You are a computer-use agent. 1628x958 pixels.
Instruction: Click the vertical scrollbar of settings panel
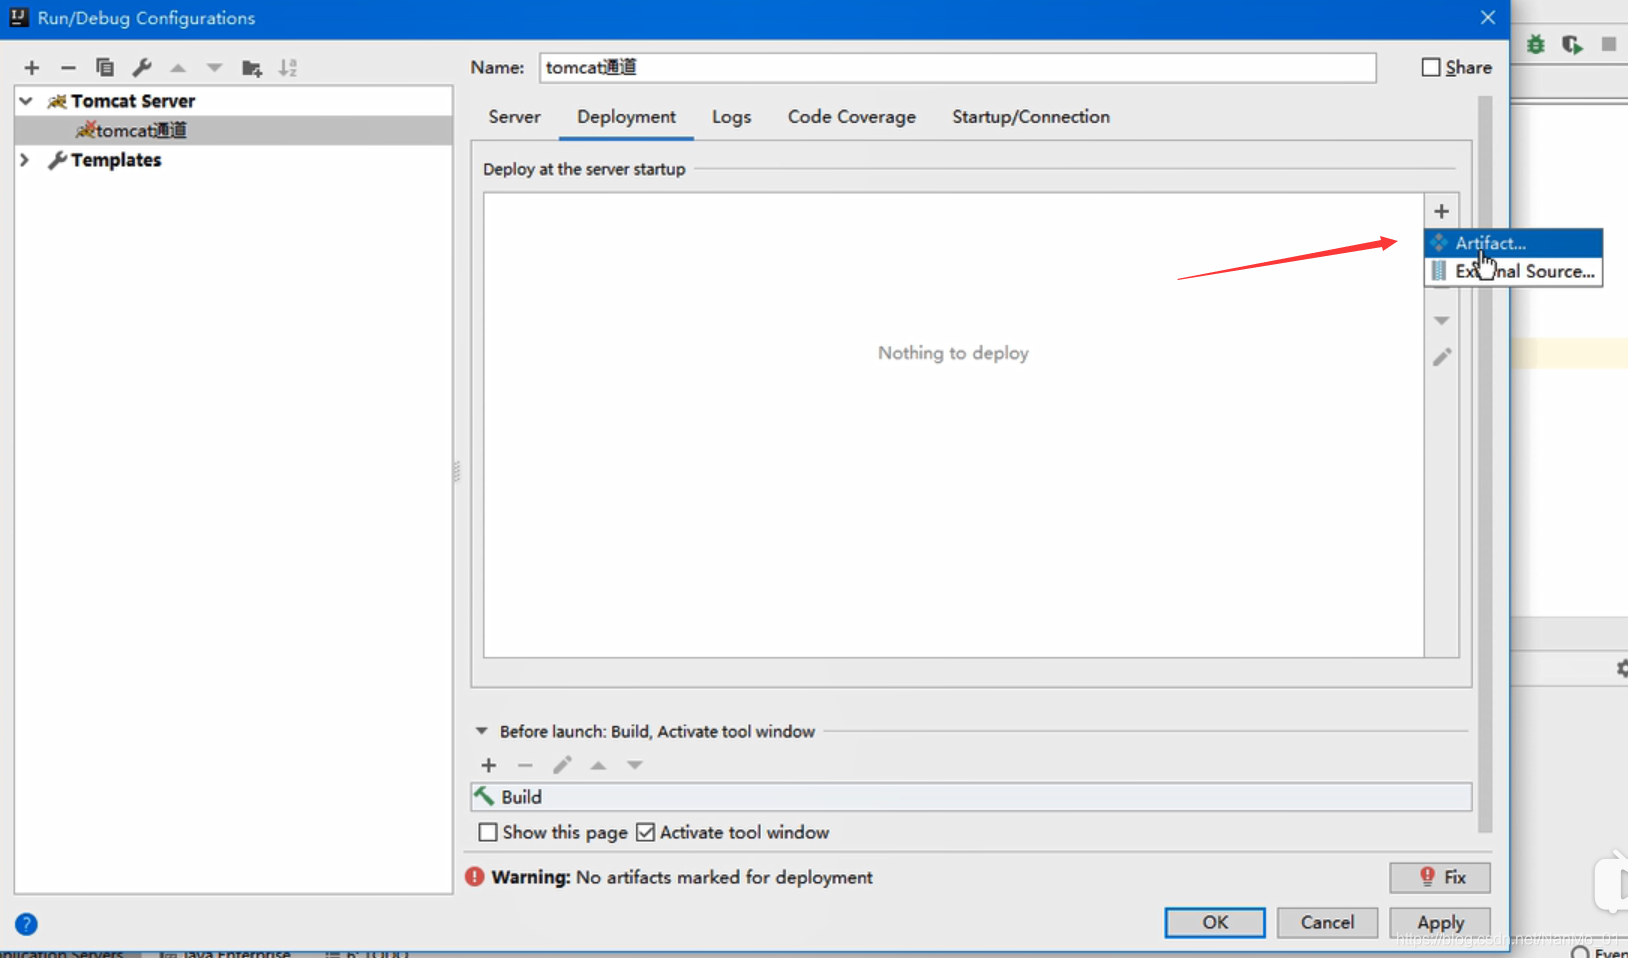[x=1485, y=464]
